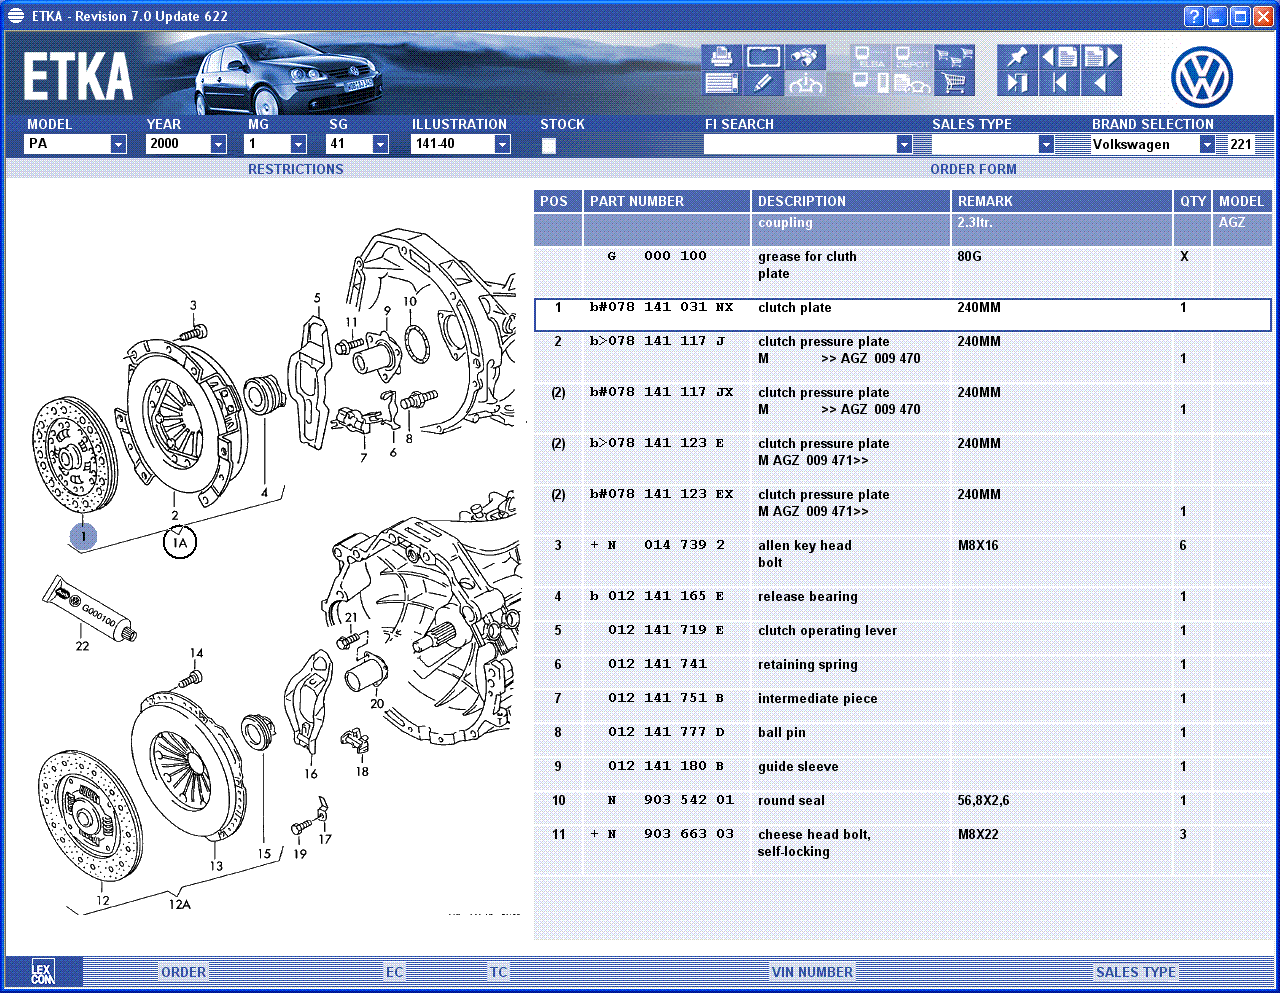Jump to first entry arrow icon
The width and height of the screenshot is (1280, 993).
[x=1059, y=83]
